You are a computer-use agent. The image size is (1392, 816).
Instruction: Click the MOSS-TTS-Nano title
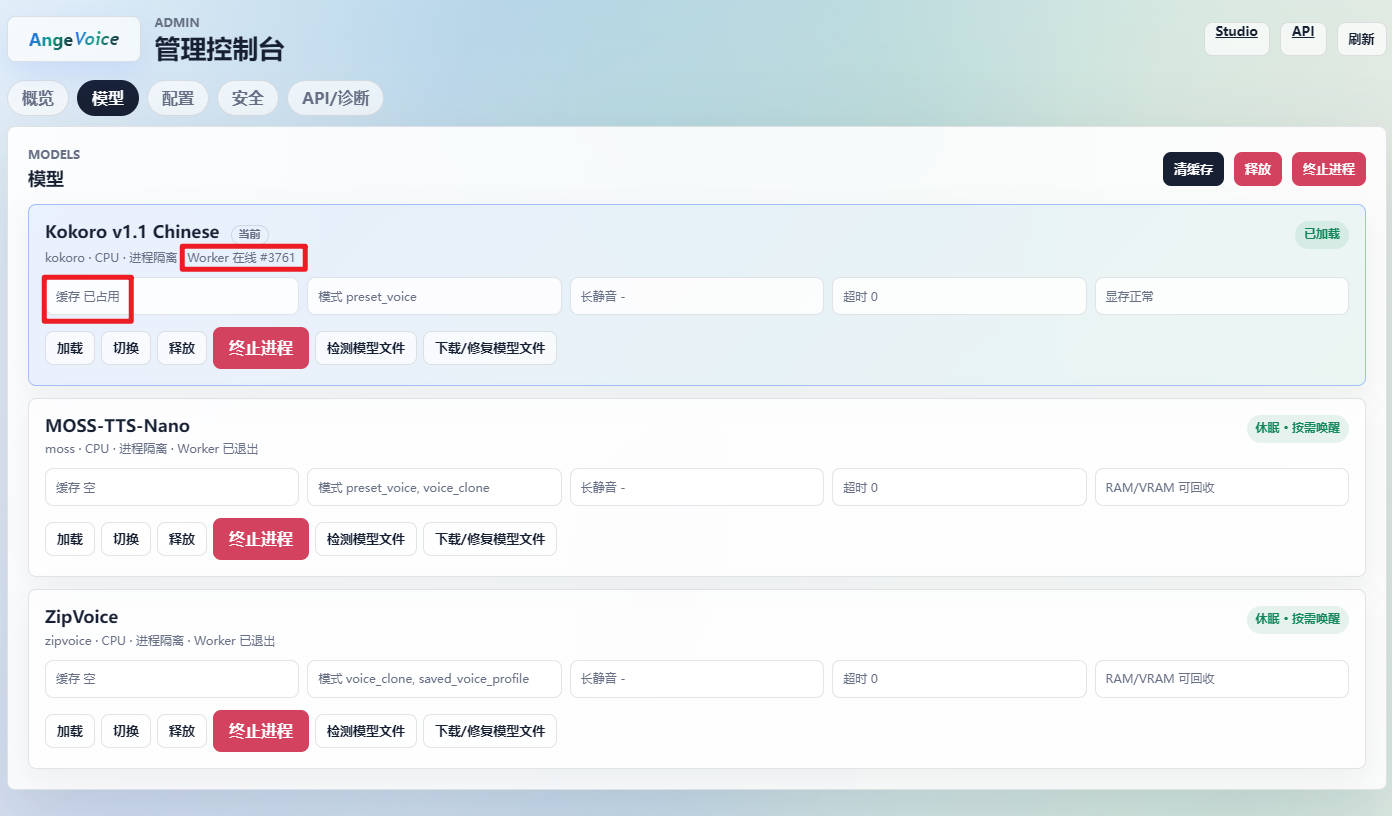[x=118, y=426]
